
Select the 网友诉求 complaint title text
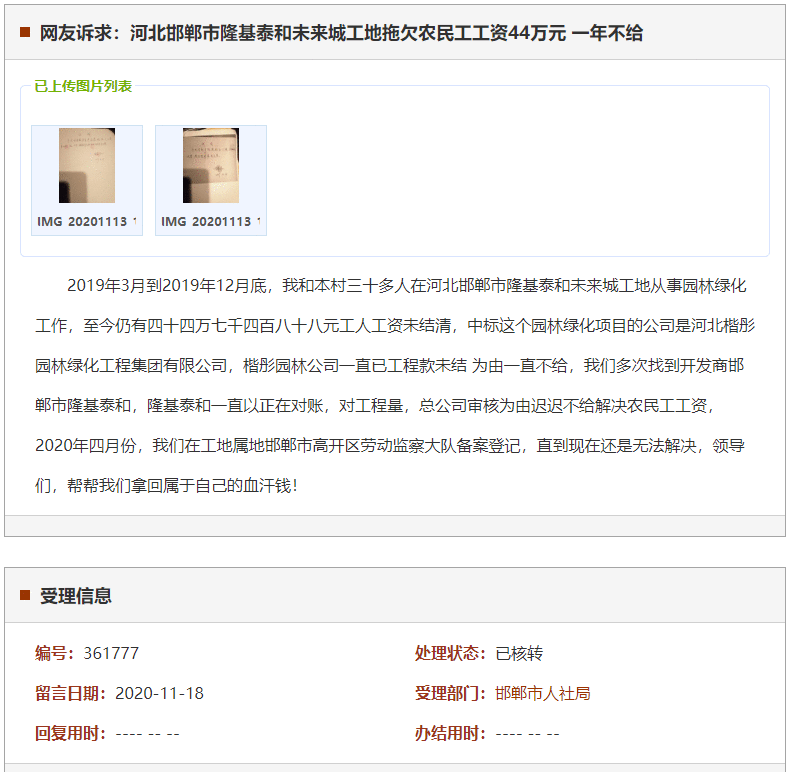click(340, 33)
